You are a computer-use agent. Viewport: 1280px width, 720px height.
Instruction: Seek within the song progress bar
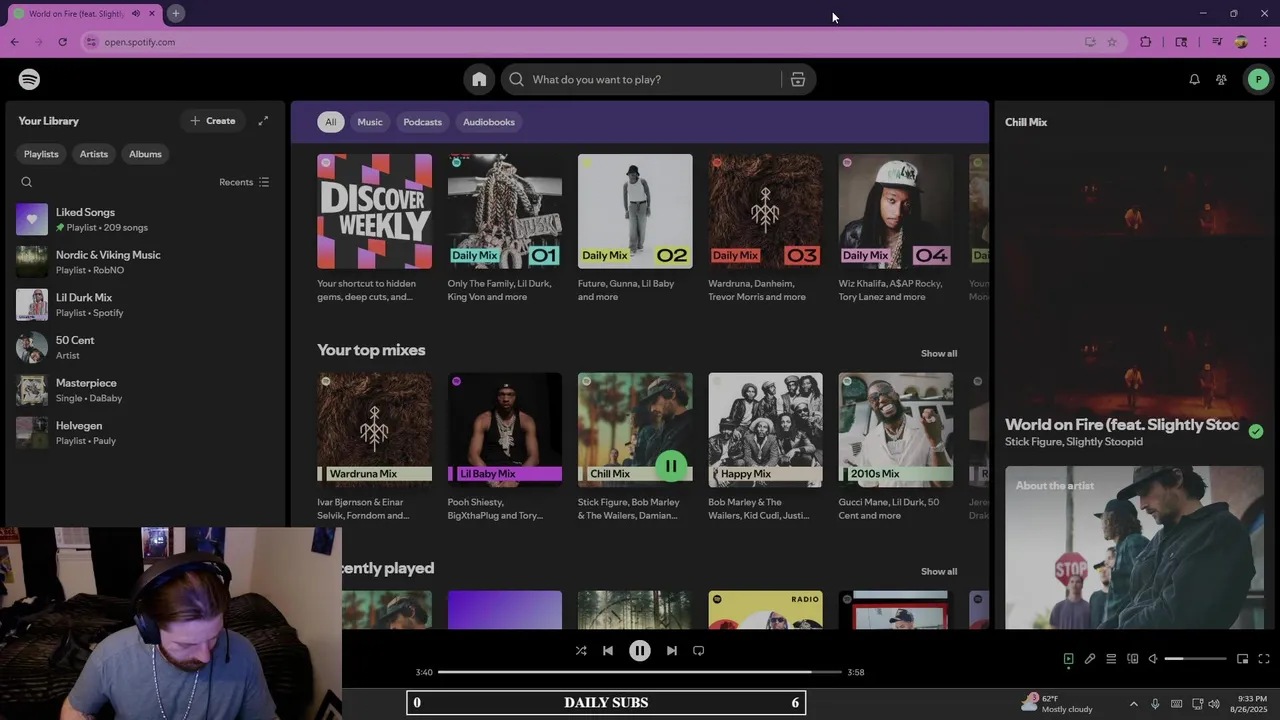click(x=640, y=672)
